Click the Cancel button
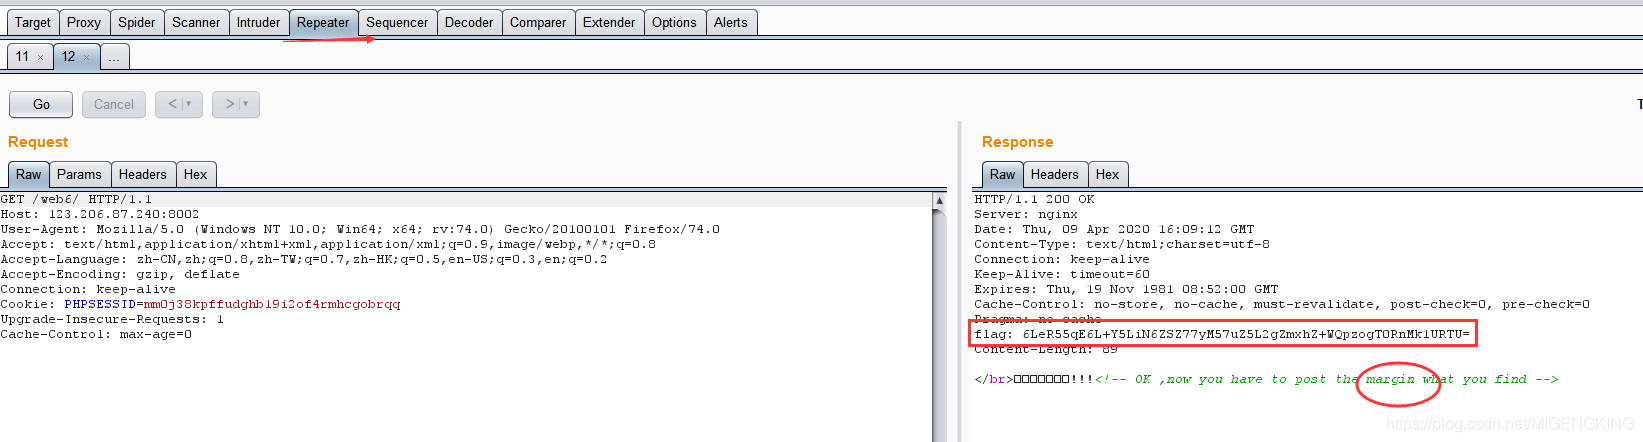 coord(114,104)
